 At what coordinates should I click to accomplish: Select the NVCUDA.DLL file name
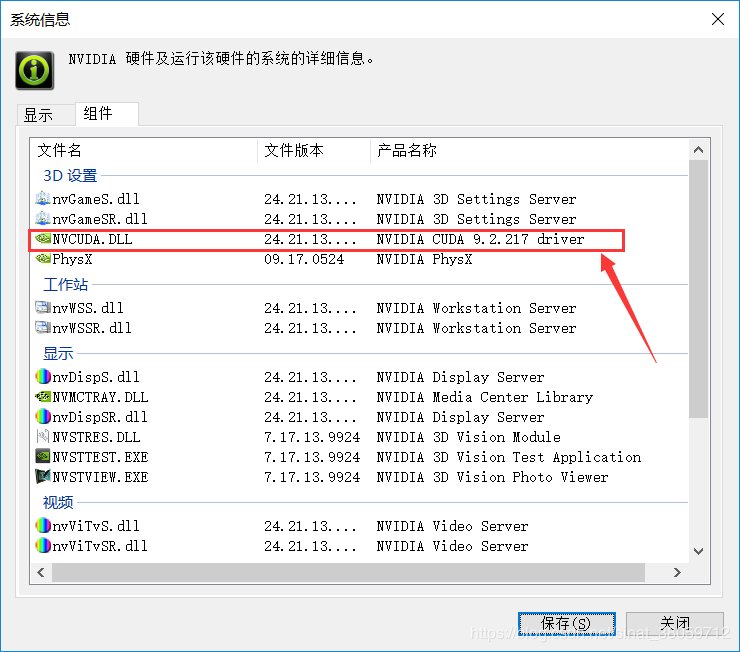pyautogui.click(x=92, y=239)
